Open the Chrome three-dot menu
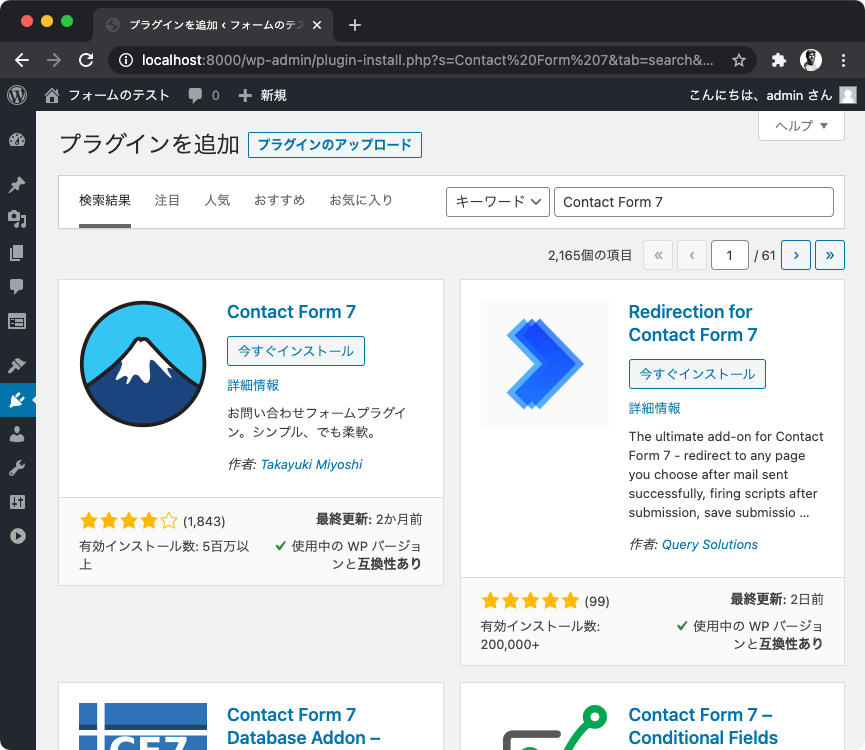Viewport: 865px width, 750px height. [x=843, y=60]
